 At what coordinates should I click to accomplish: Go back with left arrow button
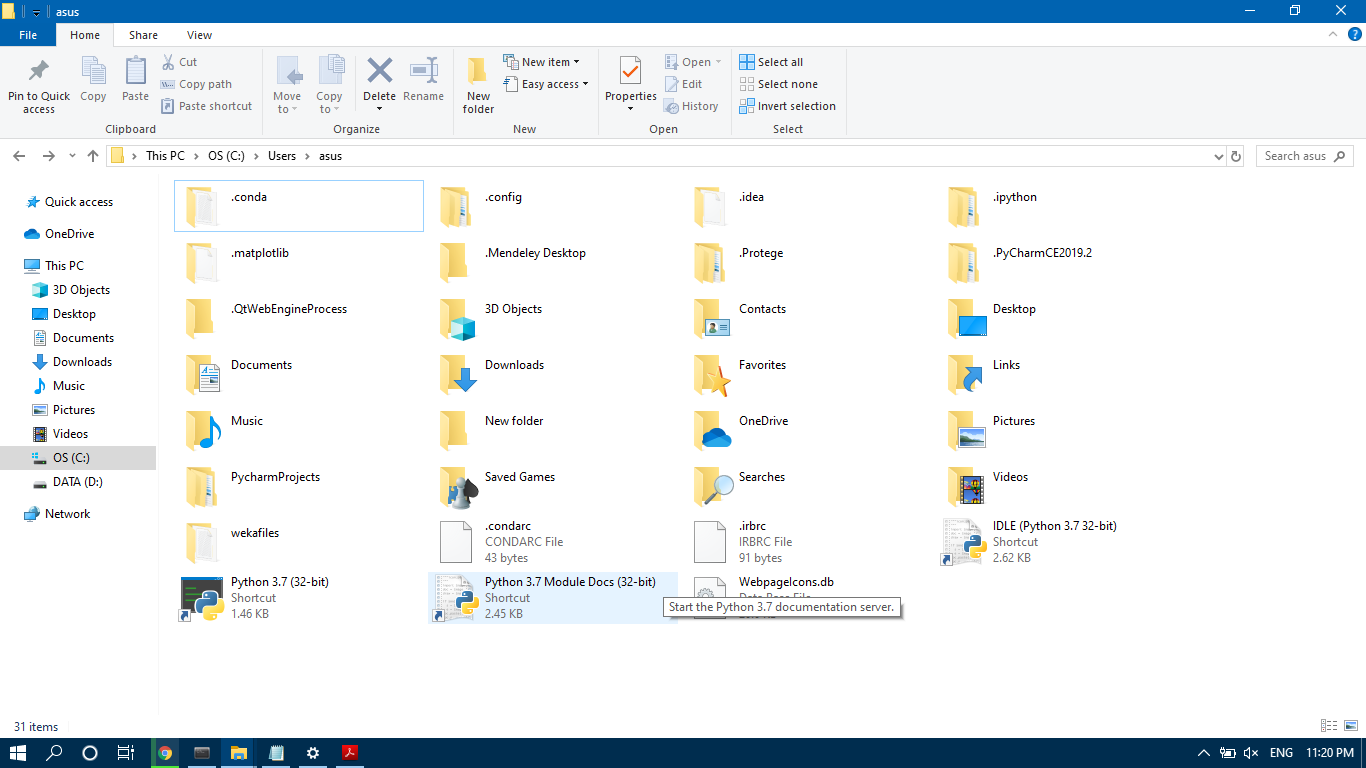point(19,156)
